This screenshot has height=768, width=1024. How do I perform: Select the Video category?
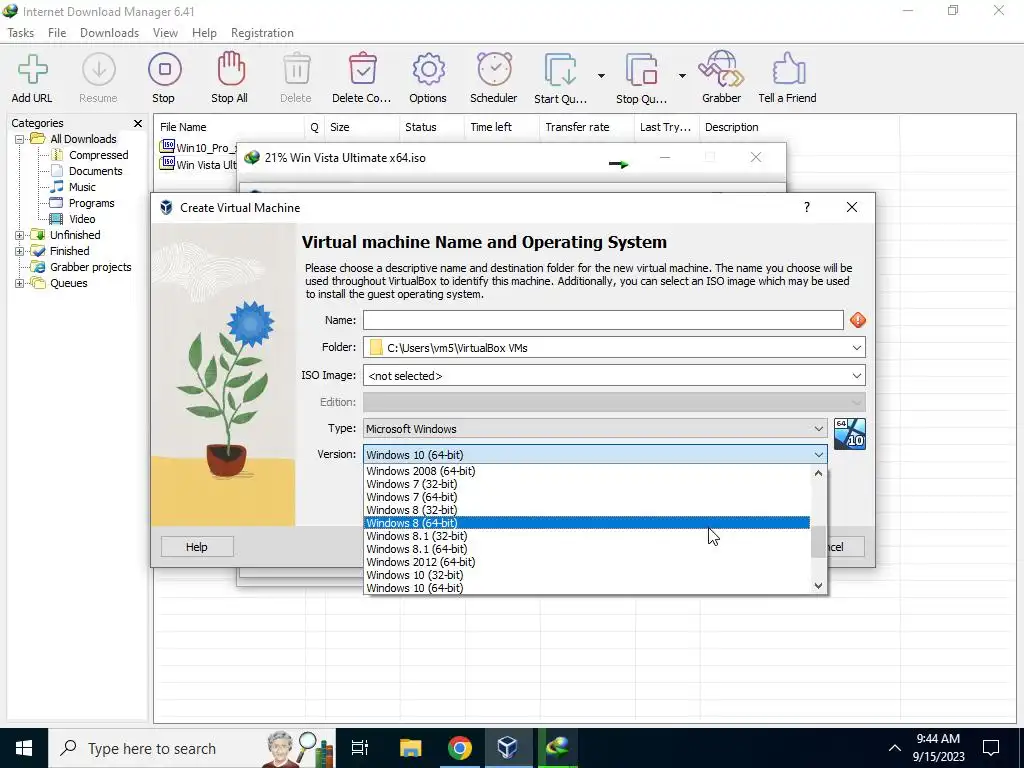(82, 219)
